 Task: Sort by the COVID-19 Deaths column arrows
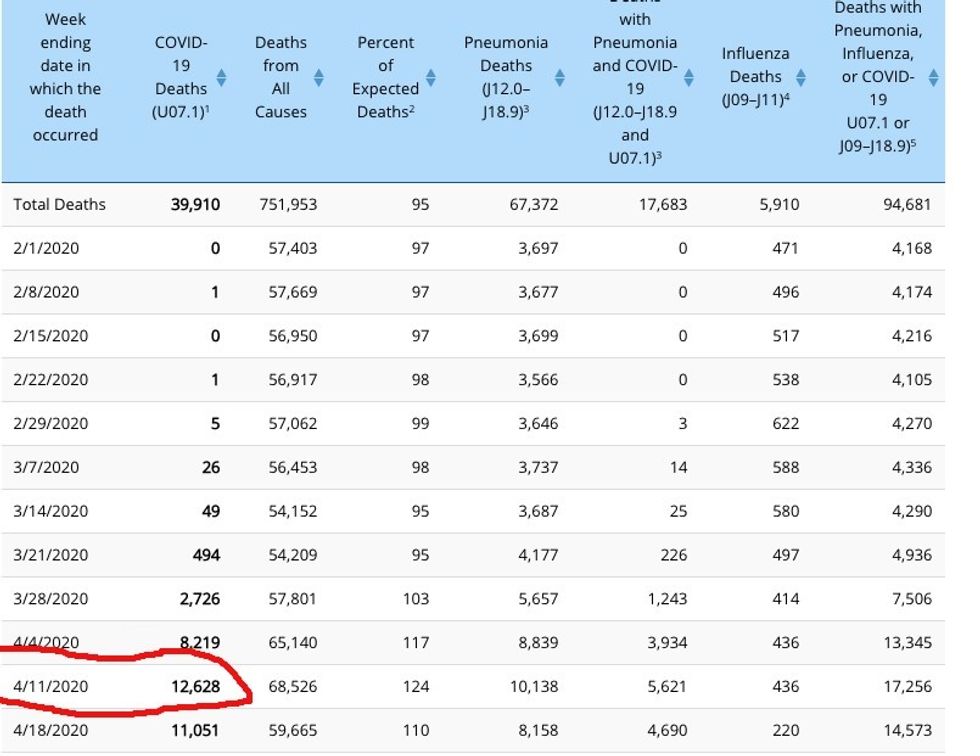221,77
